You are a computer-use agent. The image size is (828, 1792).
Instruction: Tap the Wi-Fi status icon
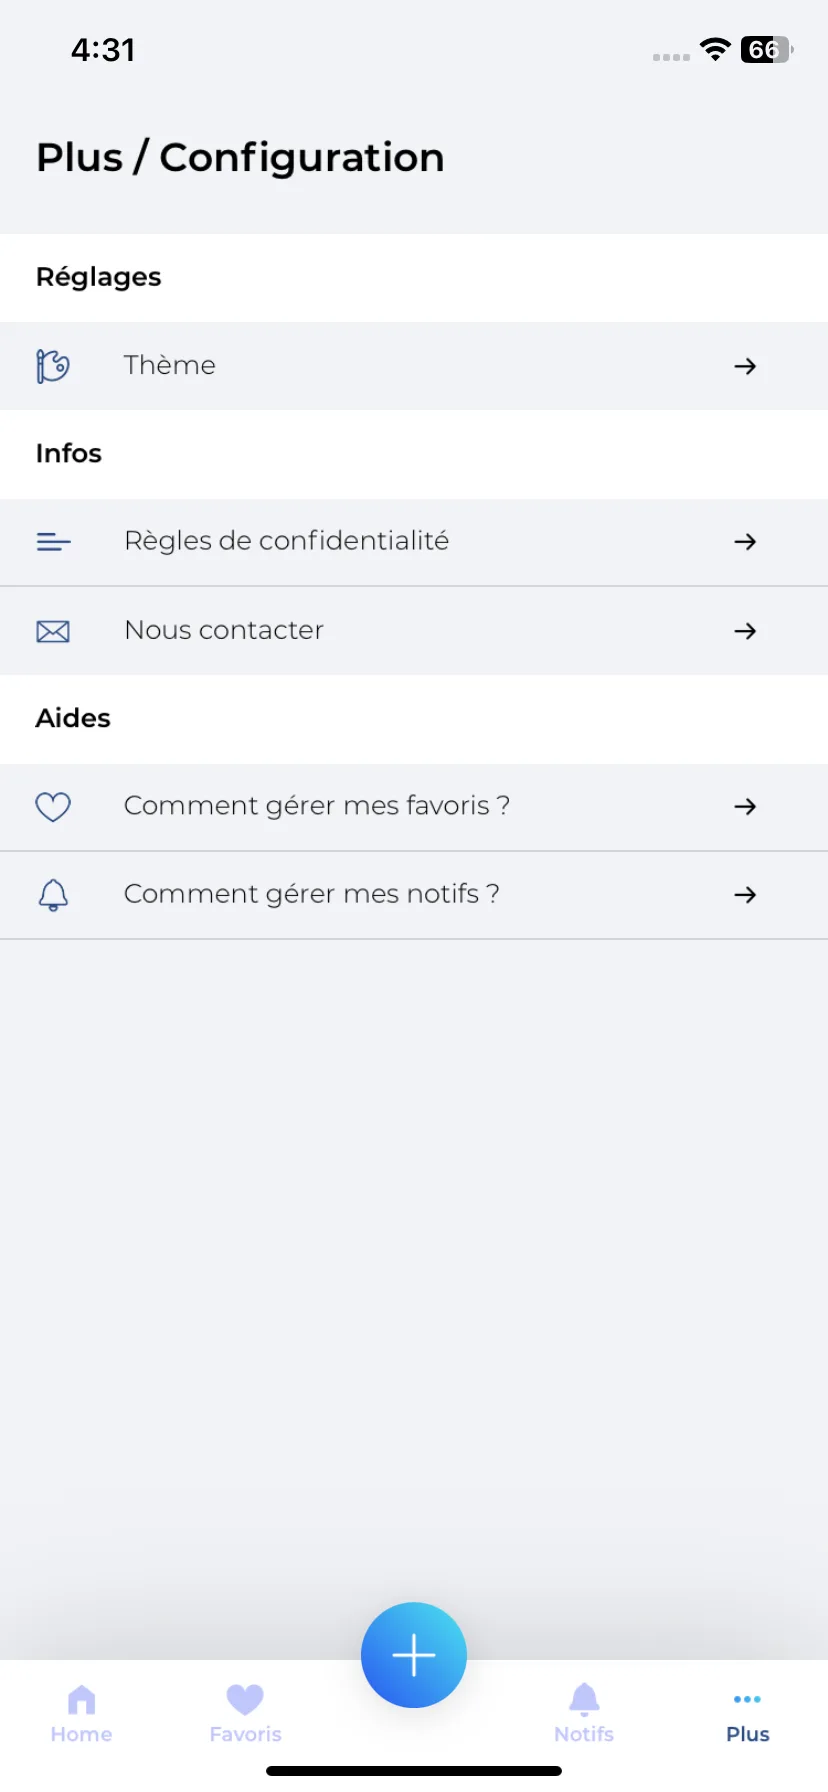point(715,49)
